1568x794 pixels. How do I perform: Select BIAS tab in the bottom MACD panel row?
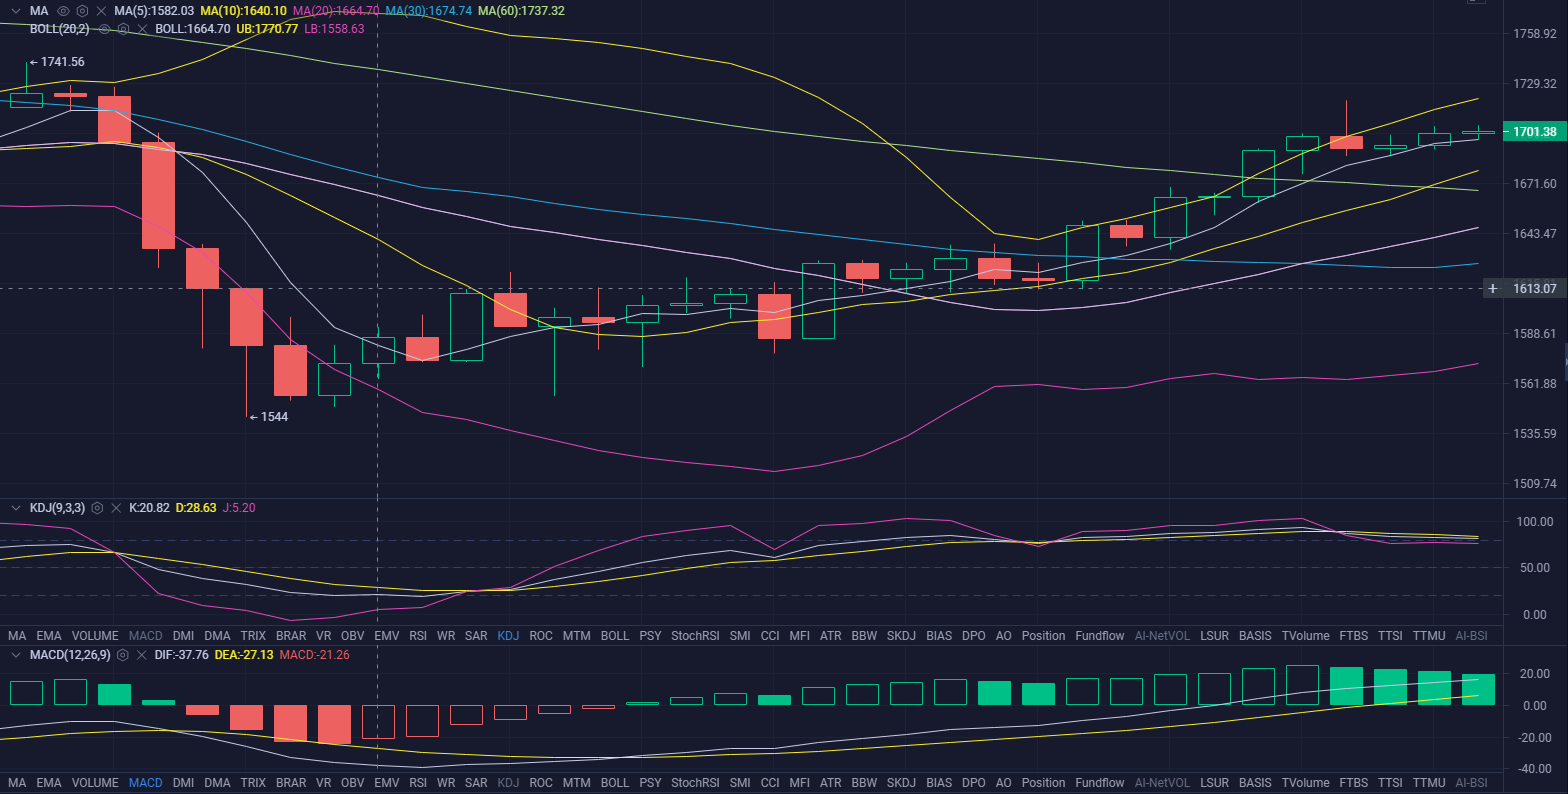[939, 783]
